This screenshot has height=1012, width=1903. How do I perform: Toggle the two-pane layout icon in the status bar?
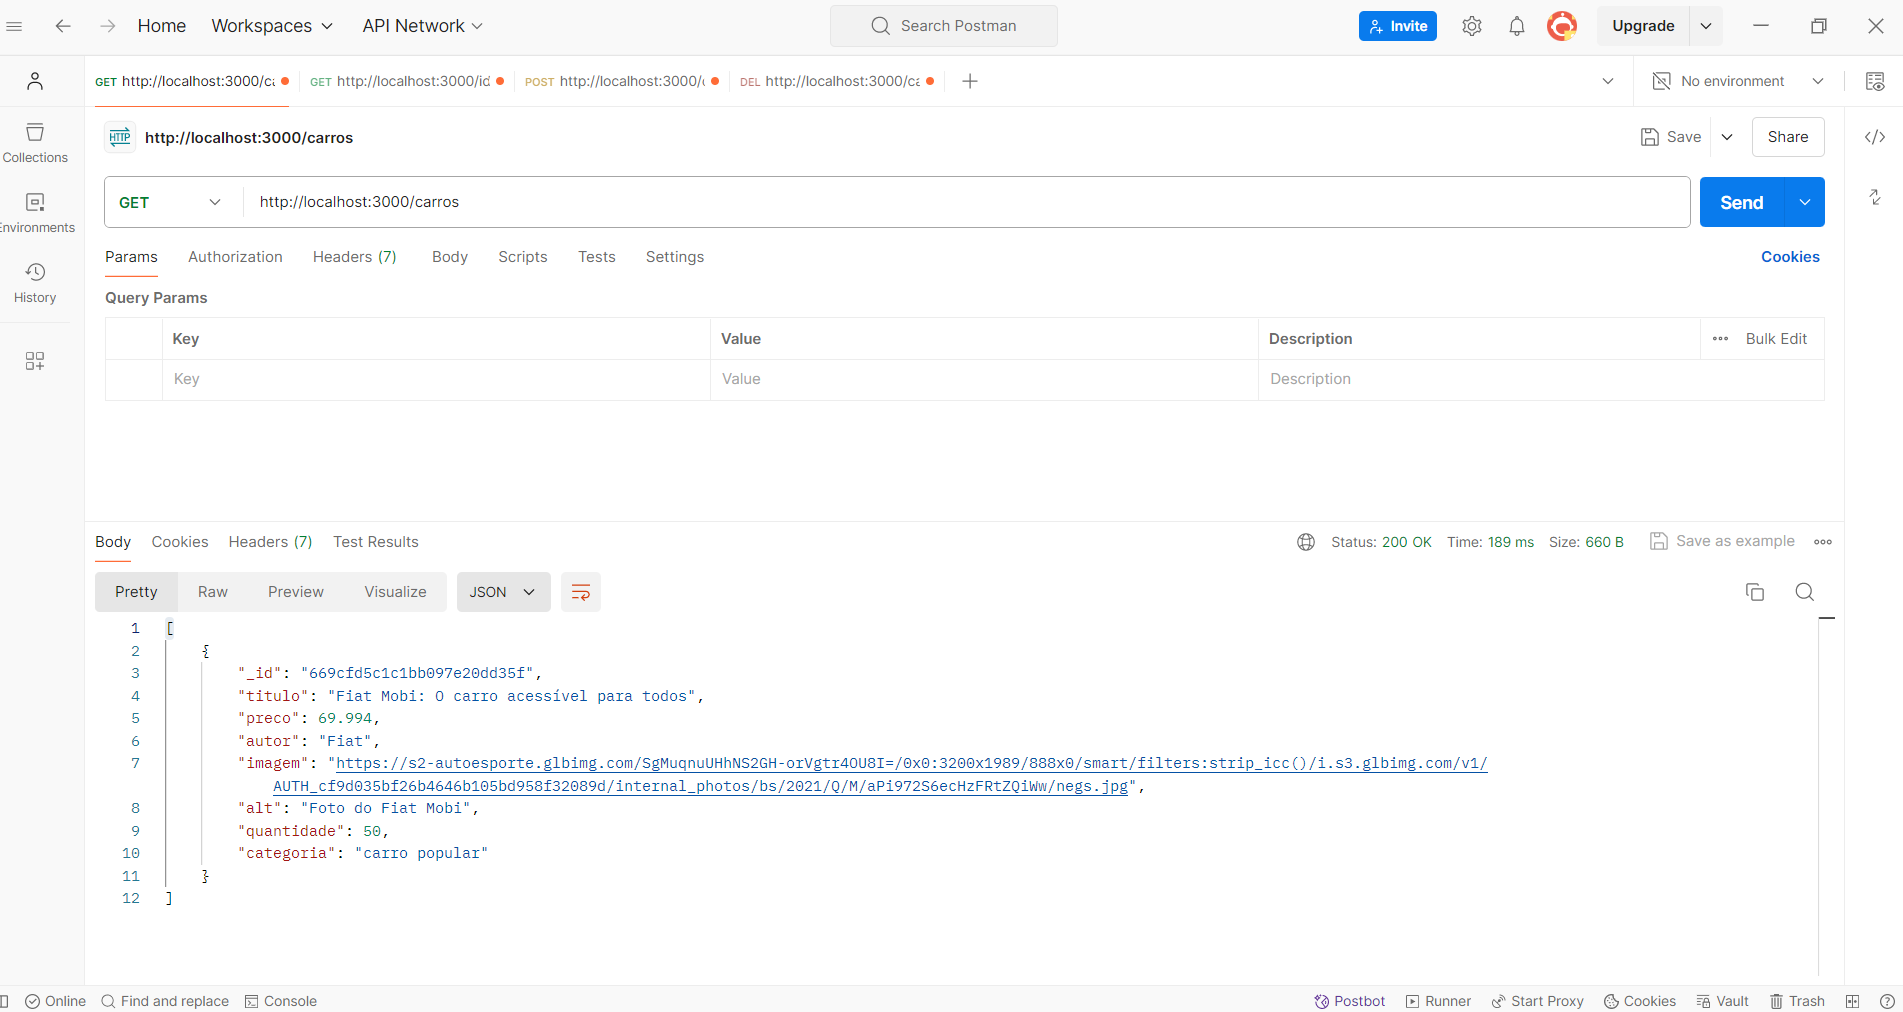1852,1001
